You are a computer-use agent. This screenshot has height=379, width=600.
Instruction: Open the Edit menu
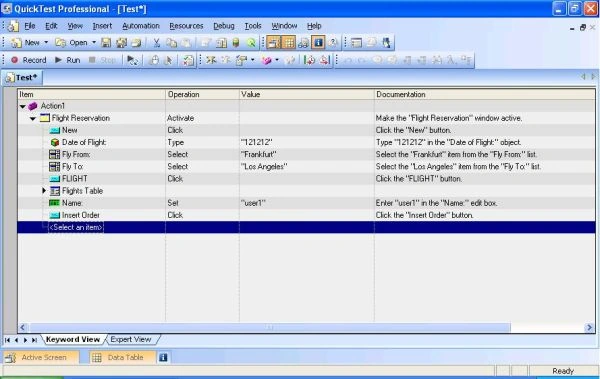tap(51, 26)
